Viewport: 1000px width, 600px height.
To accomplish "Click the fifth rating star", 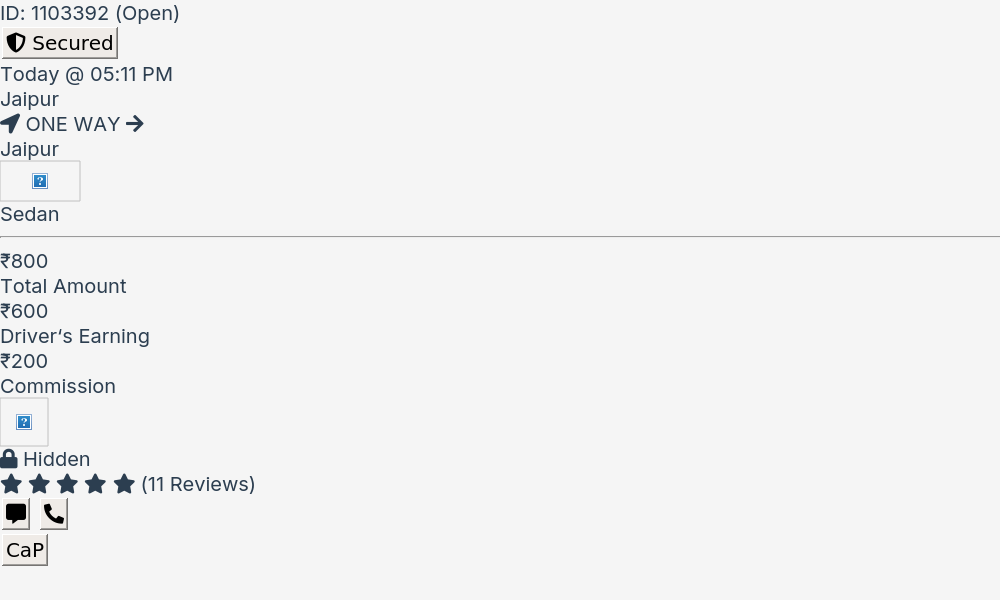I will click(124, 484).
